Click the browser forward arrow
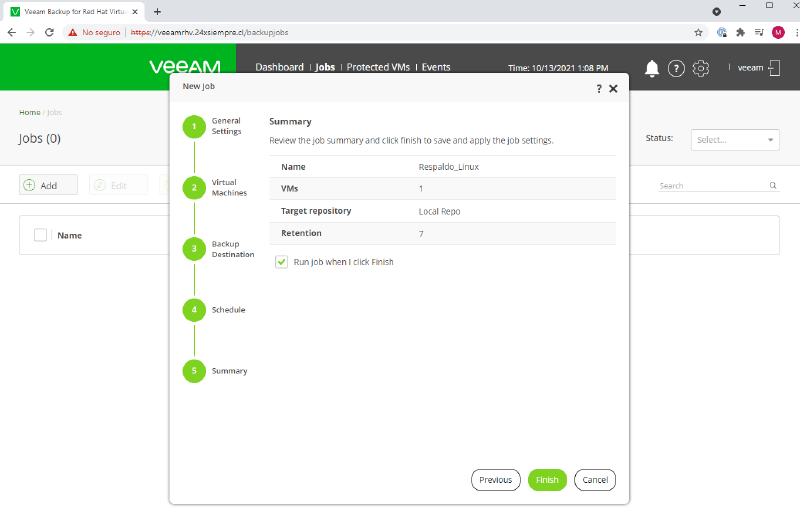 [31, 32]
